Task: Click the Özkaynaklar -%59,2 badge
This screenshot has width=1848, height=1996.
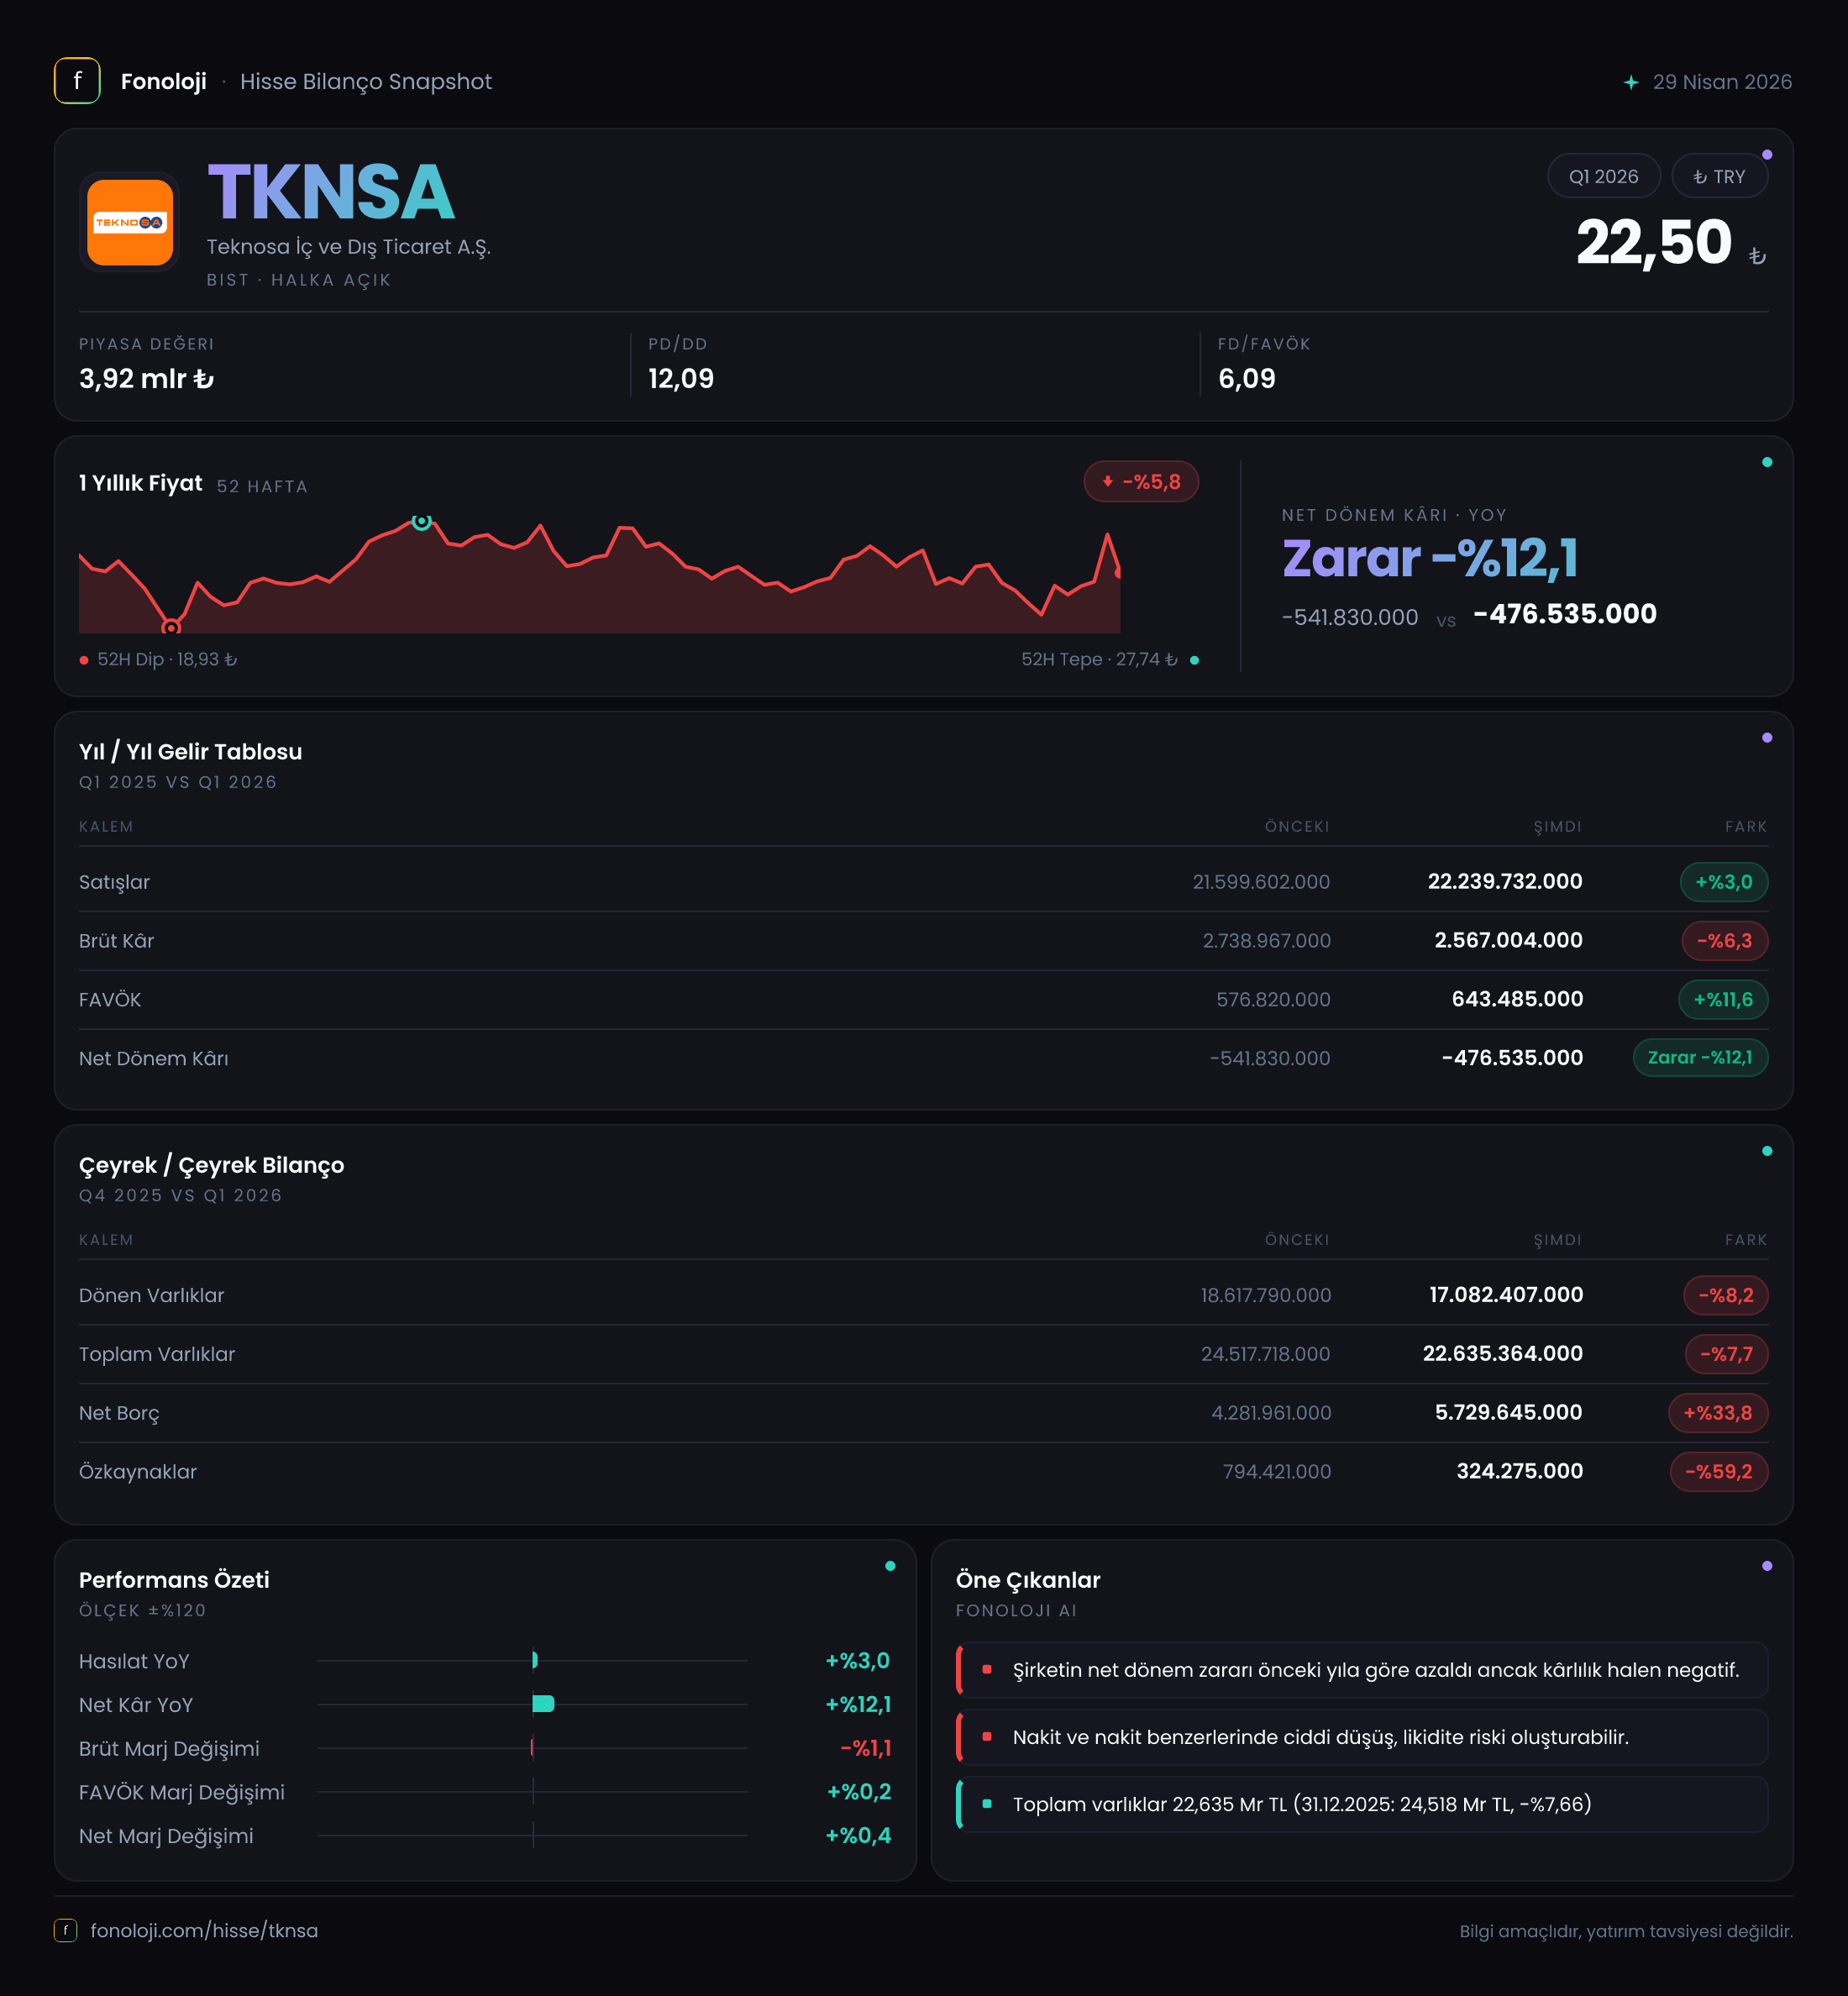Action: (x=1719, y=1472)
